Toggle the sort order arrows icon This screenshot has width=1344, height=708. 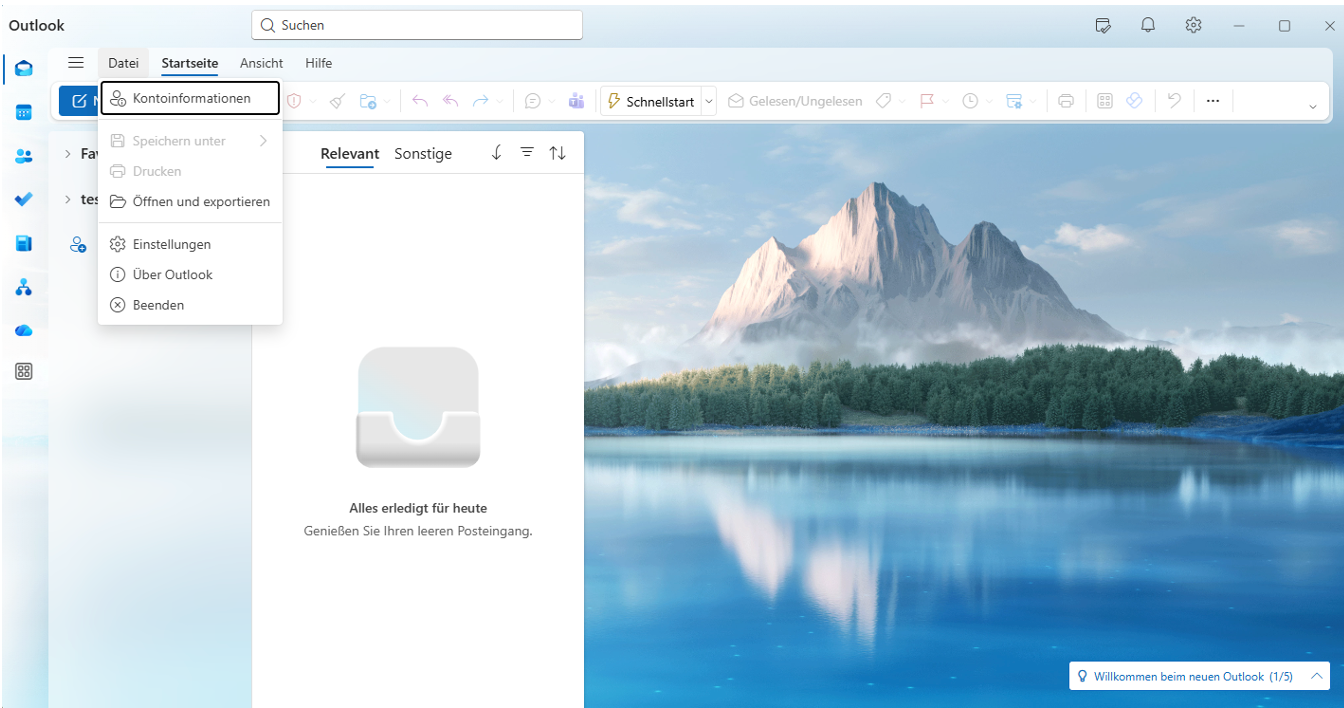tap(557, 153)
